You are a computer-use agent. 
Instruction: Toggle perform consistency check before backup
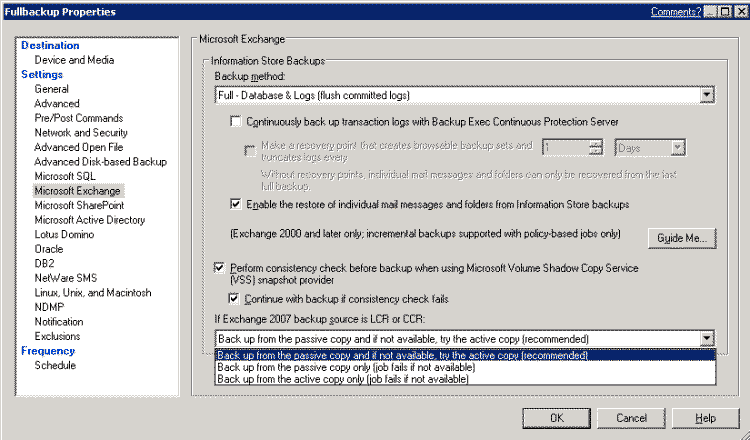click(219, 268)
